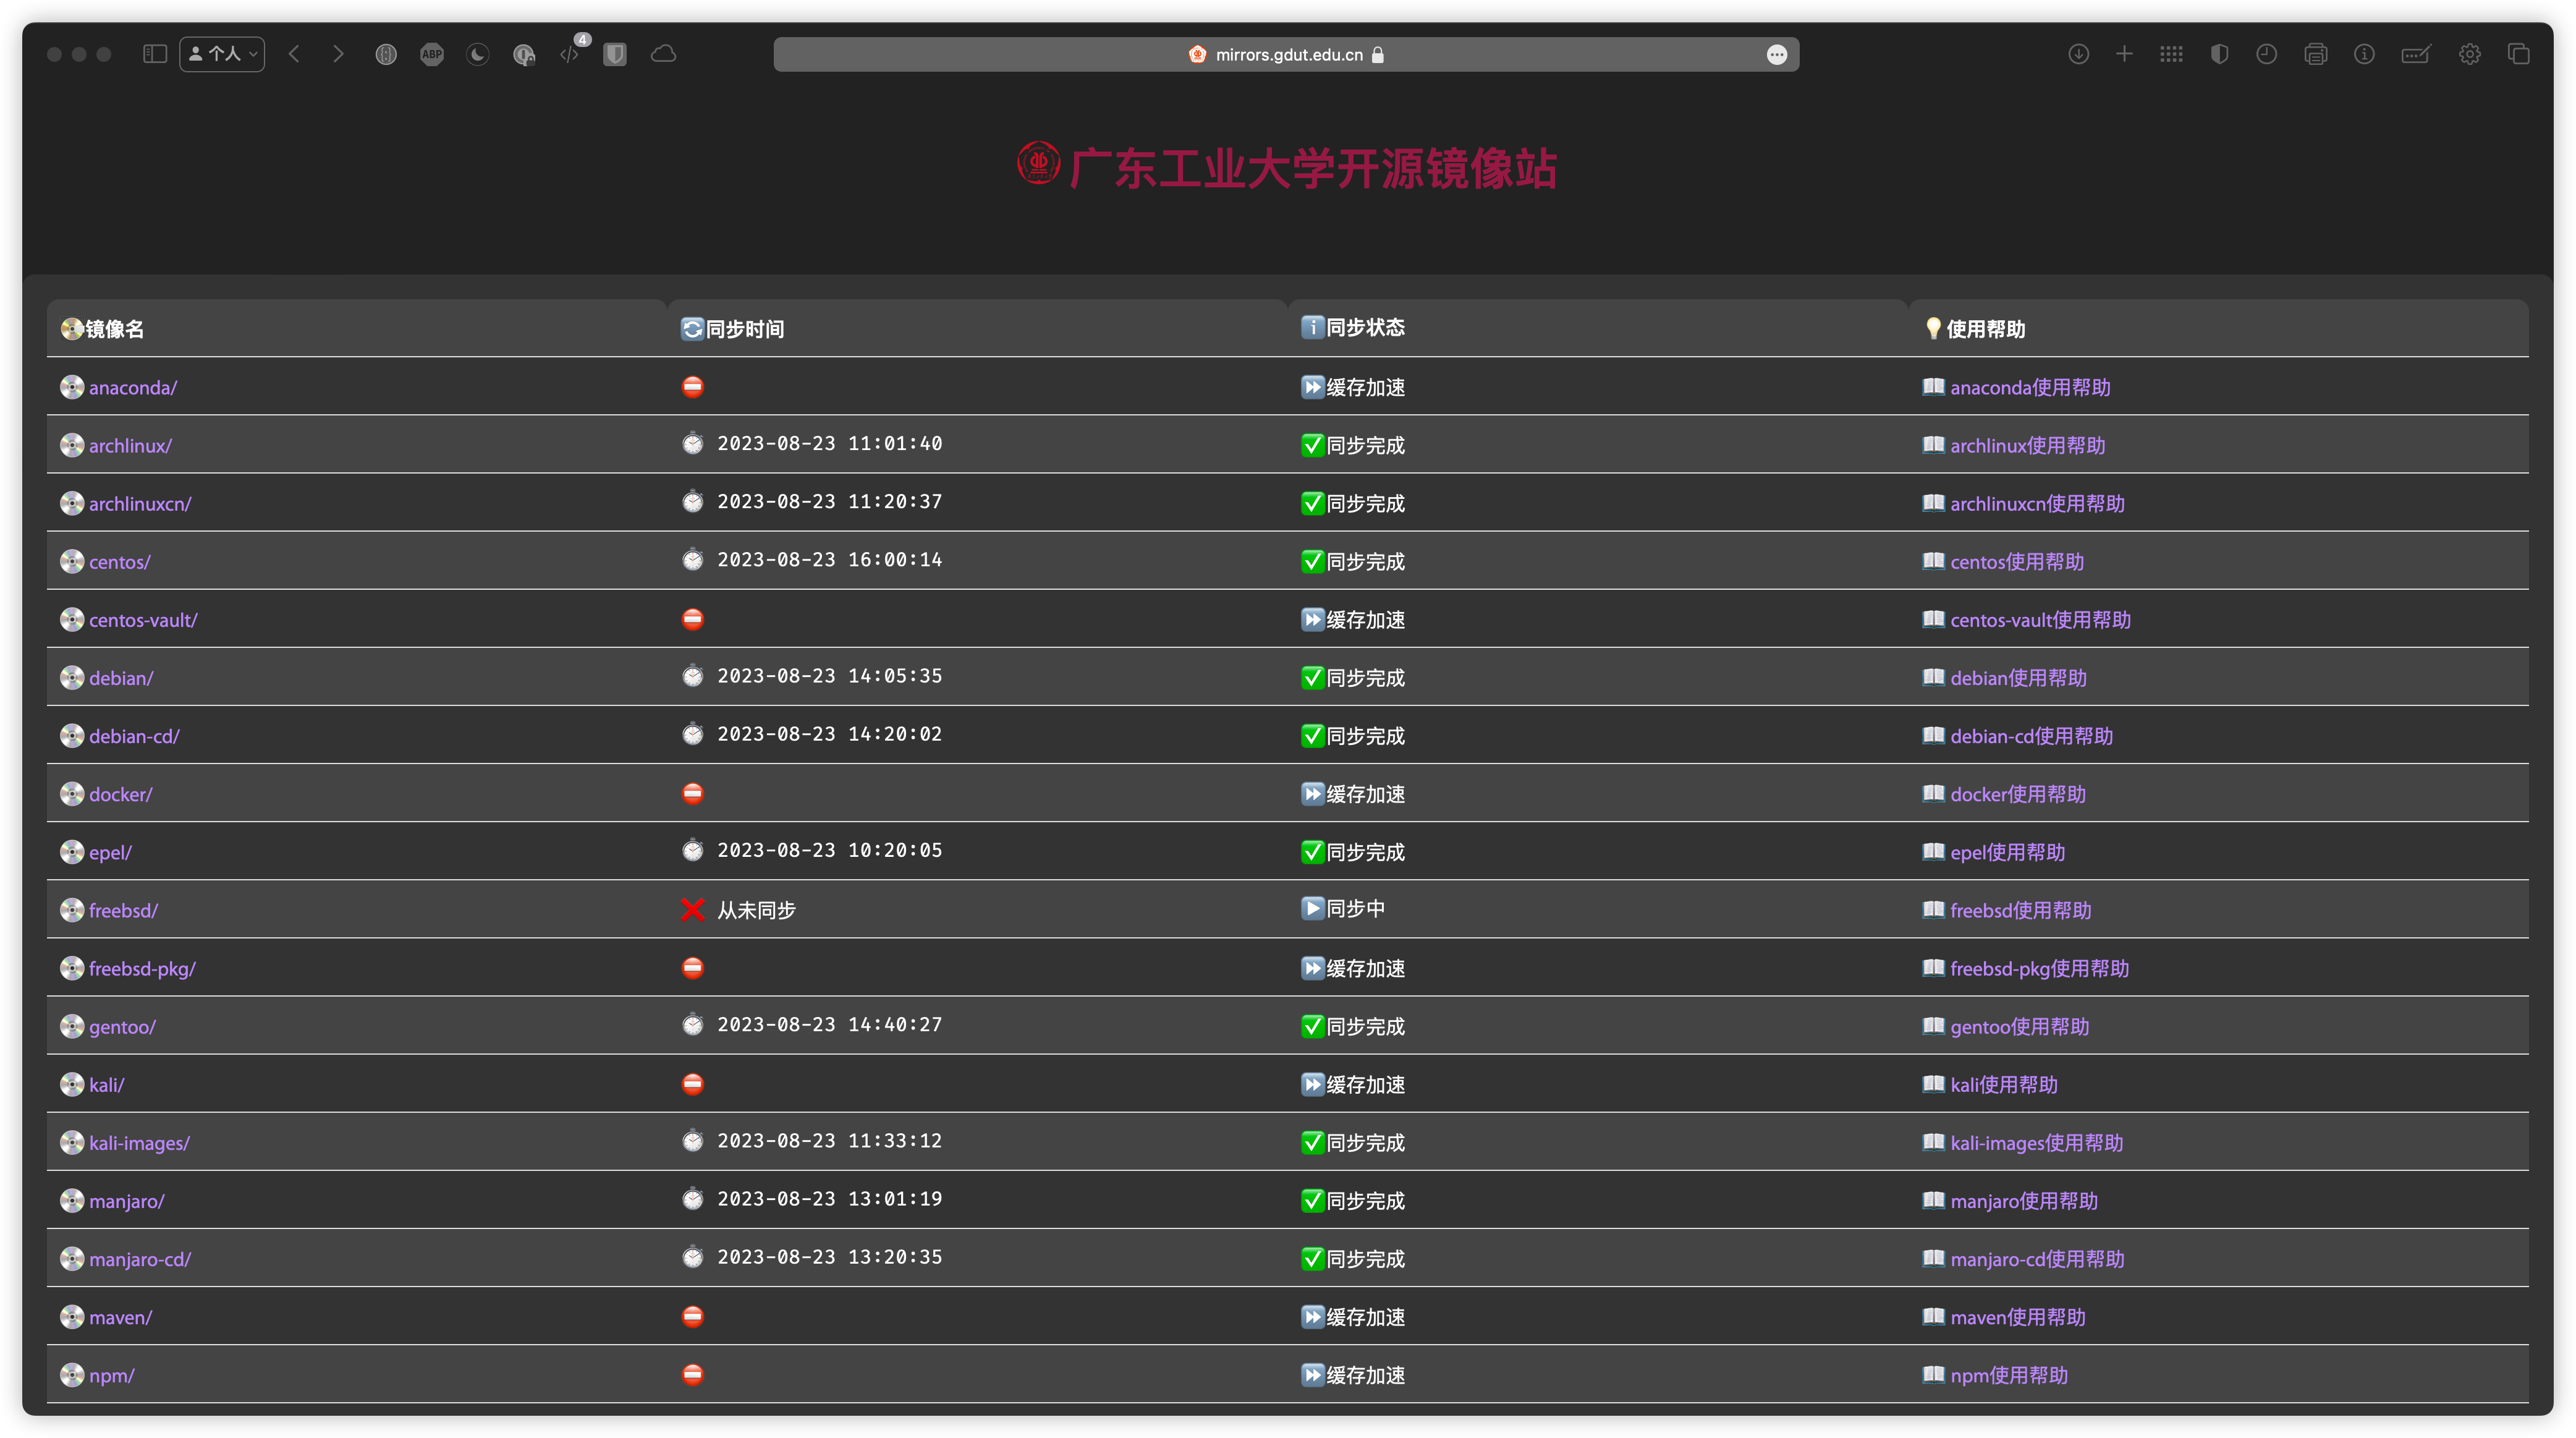Open the 个人 profile dropdown
This screenshot has width=2576, height=1438.
222,54
